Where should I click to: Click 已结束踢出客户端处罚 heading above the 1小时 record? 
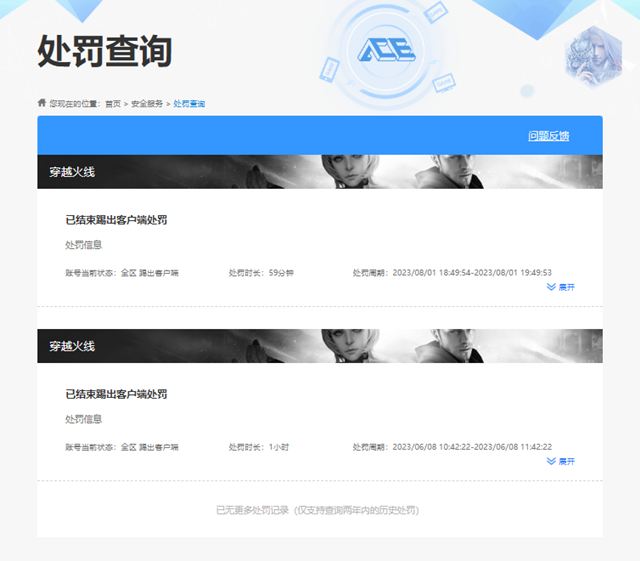pos(116,394)
